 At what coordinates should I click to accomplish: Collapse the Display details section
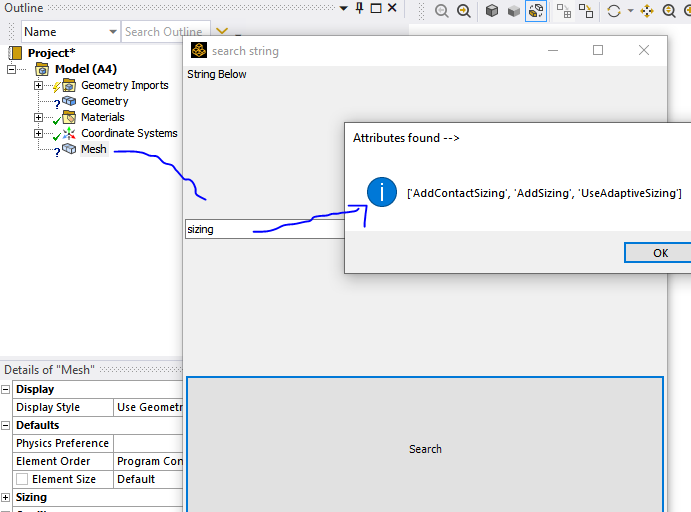click(5, 390)
